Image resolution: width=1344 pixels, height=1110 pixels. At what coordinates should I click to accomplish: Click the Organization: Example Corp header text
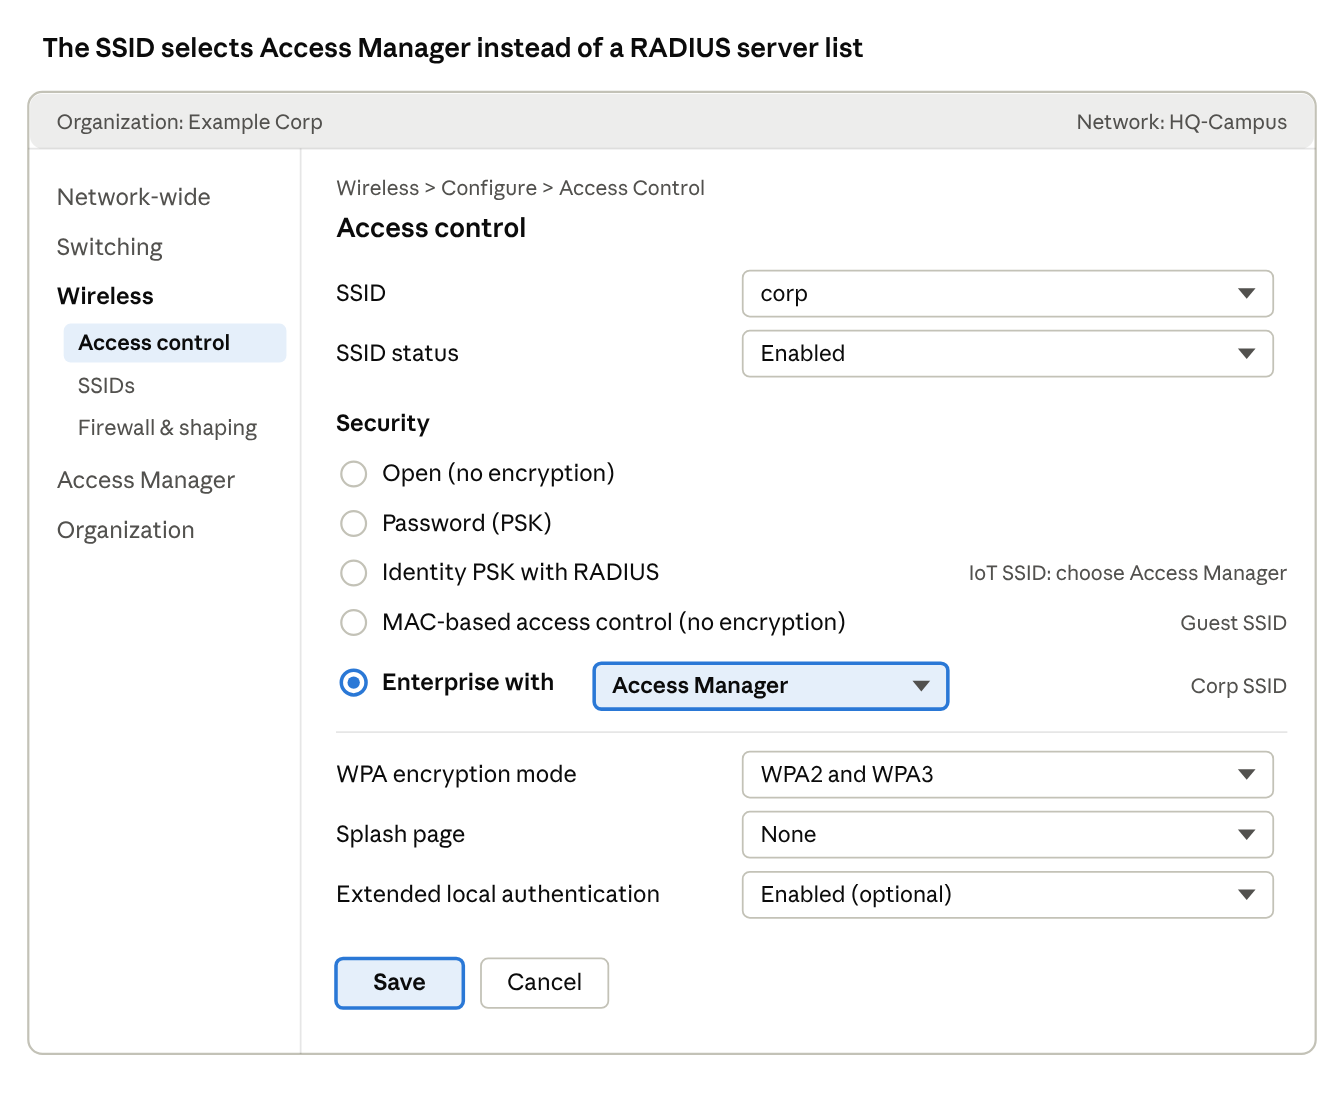click(x=190, y=122)
